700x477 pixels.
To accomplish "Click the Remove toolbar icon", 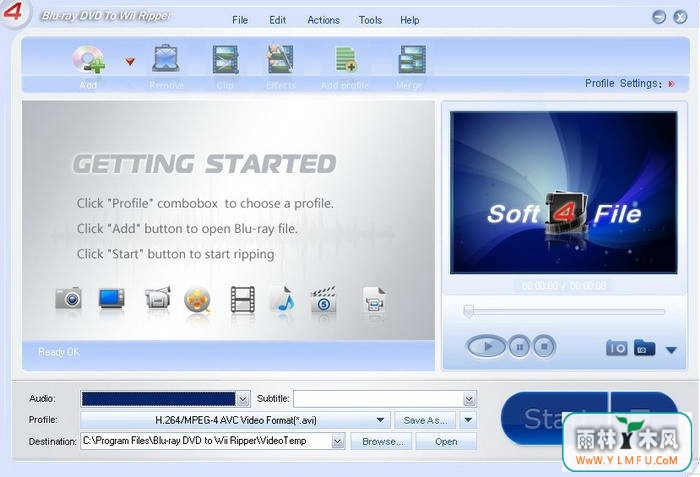I will [x=166, y=59].
